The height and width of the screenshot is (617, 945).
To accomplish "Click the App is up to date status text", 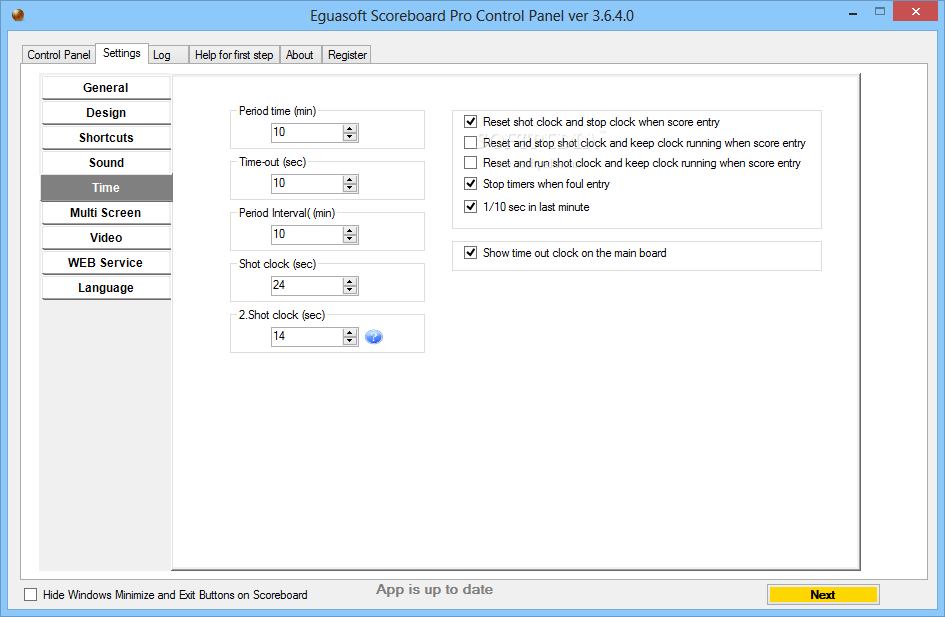I will tap(435, 590).
